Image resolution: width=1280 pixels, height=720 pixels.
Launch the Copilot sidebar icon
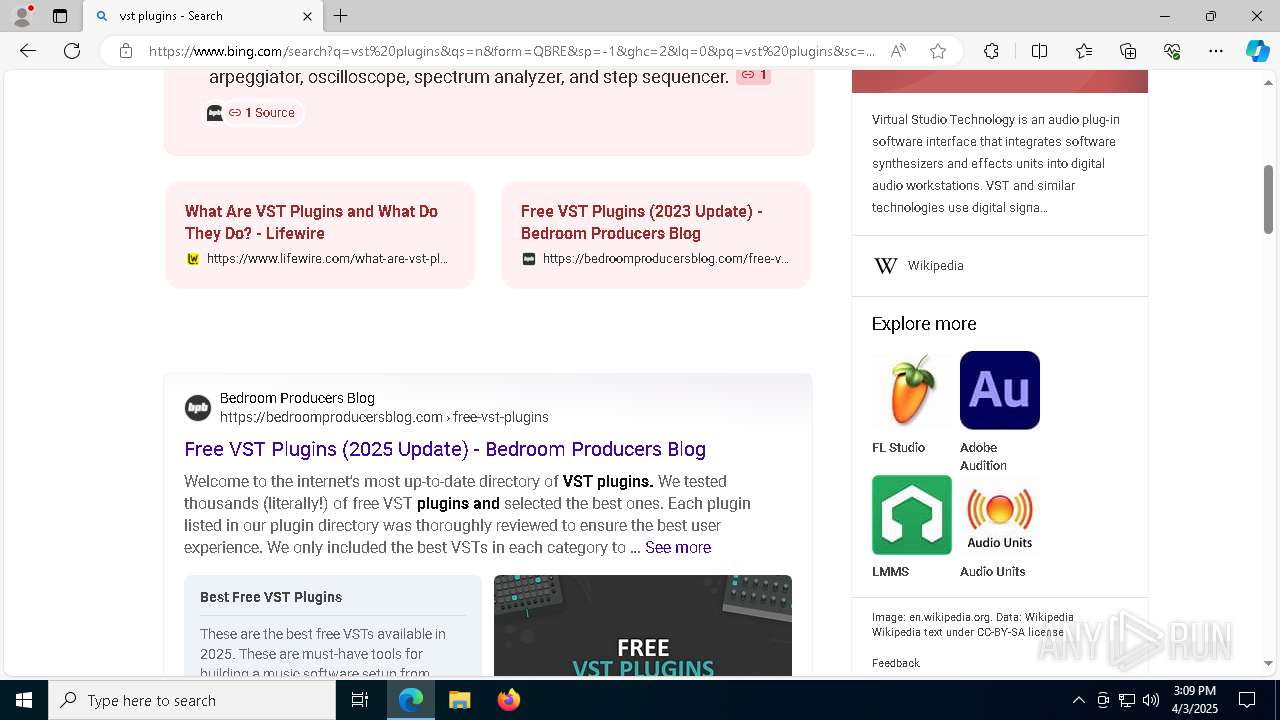tap(1257, 51)
